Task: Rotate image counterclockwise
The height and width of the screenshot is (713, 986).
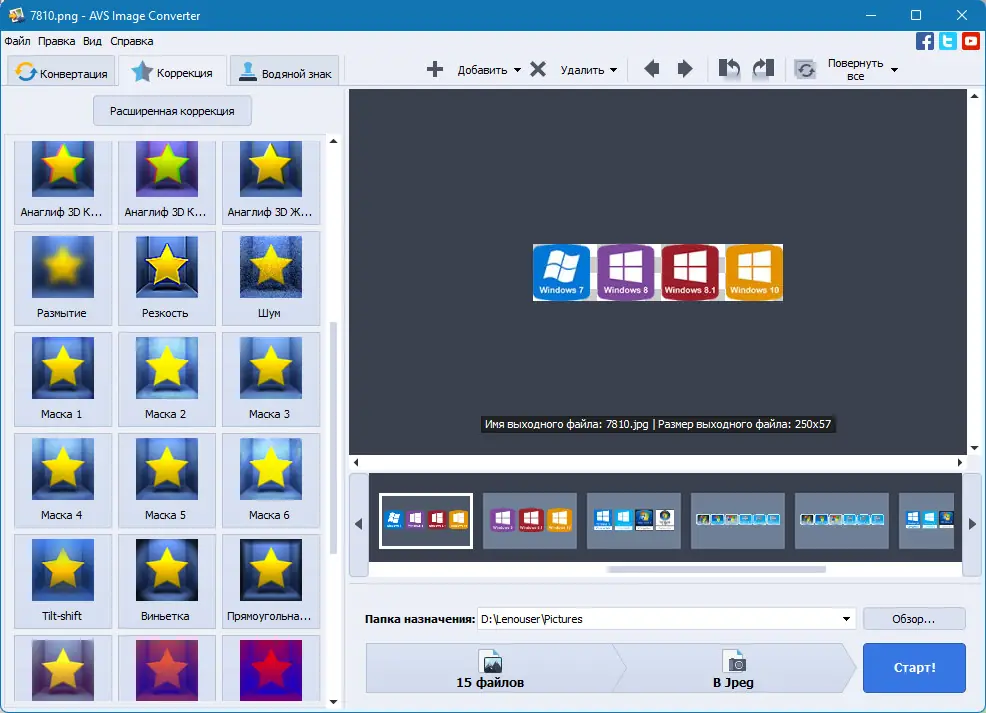Action: click(729, 69)
